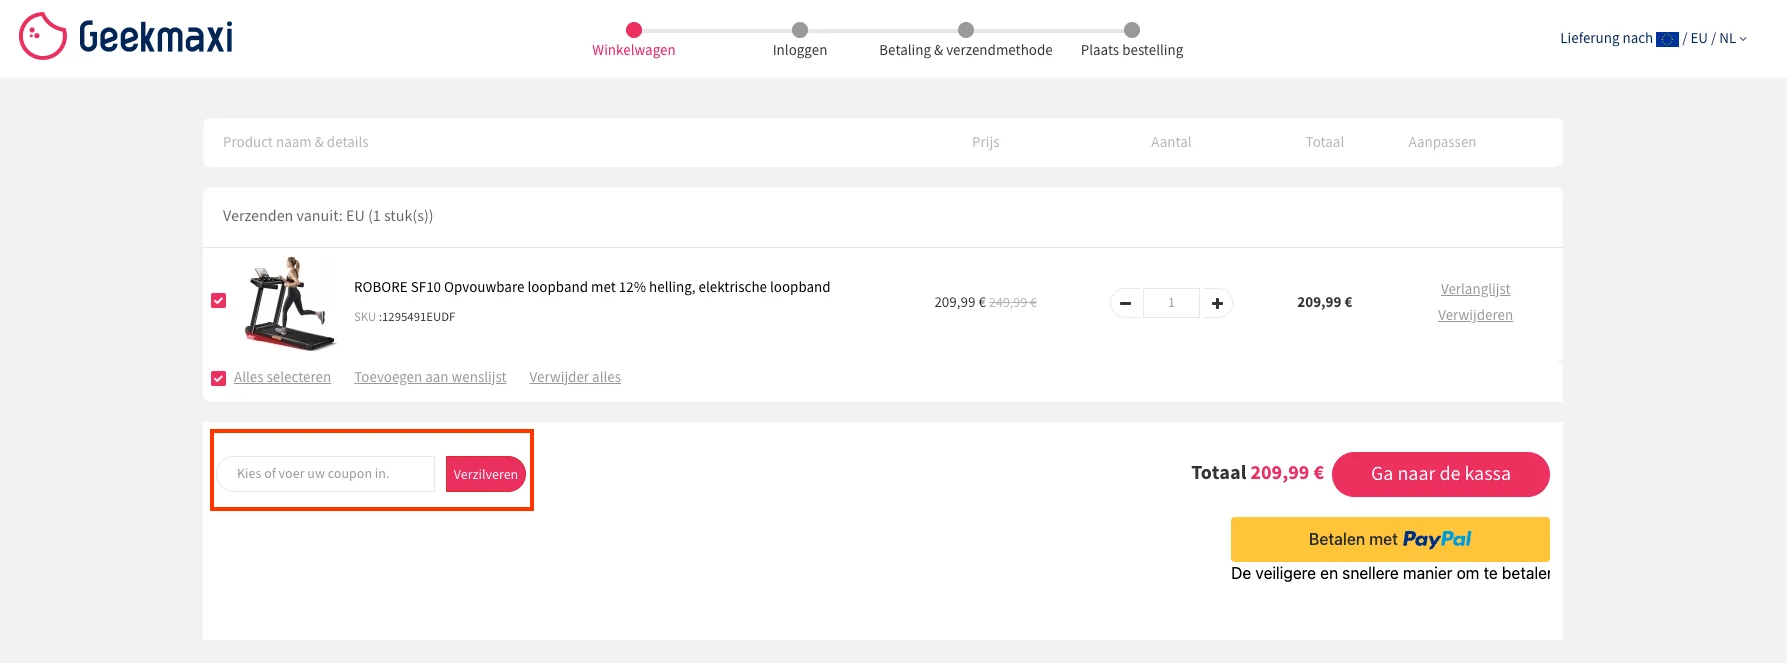The height and width of the screenshot is (663, 1787).
Task: Click the EU flag icon
Action: tap(1667, 39)
